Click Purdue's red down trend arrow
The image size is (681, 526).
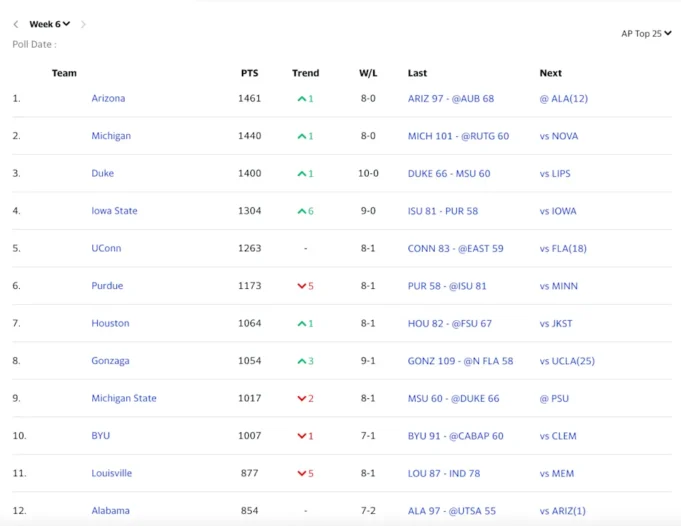301,286
